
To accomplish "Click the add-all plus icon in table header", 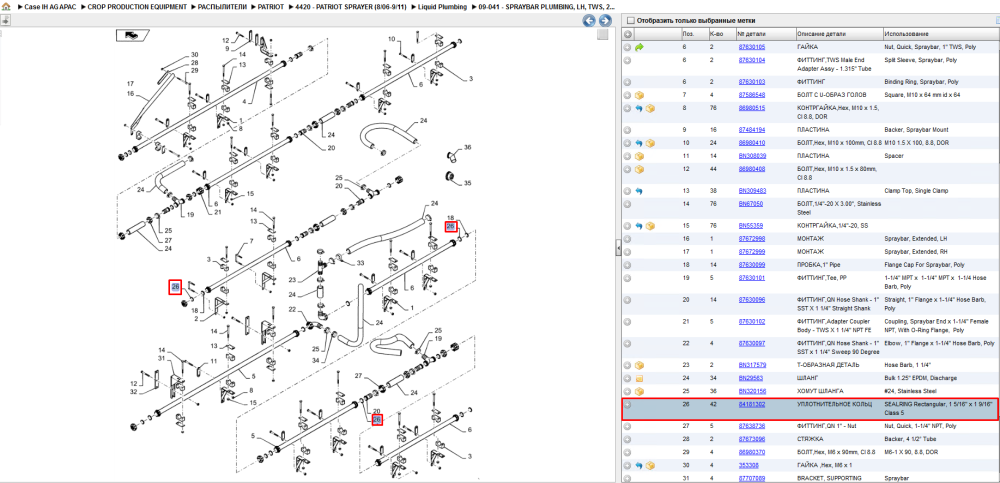I will (628, 34).
